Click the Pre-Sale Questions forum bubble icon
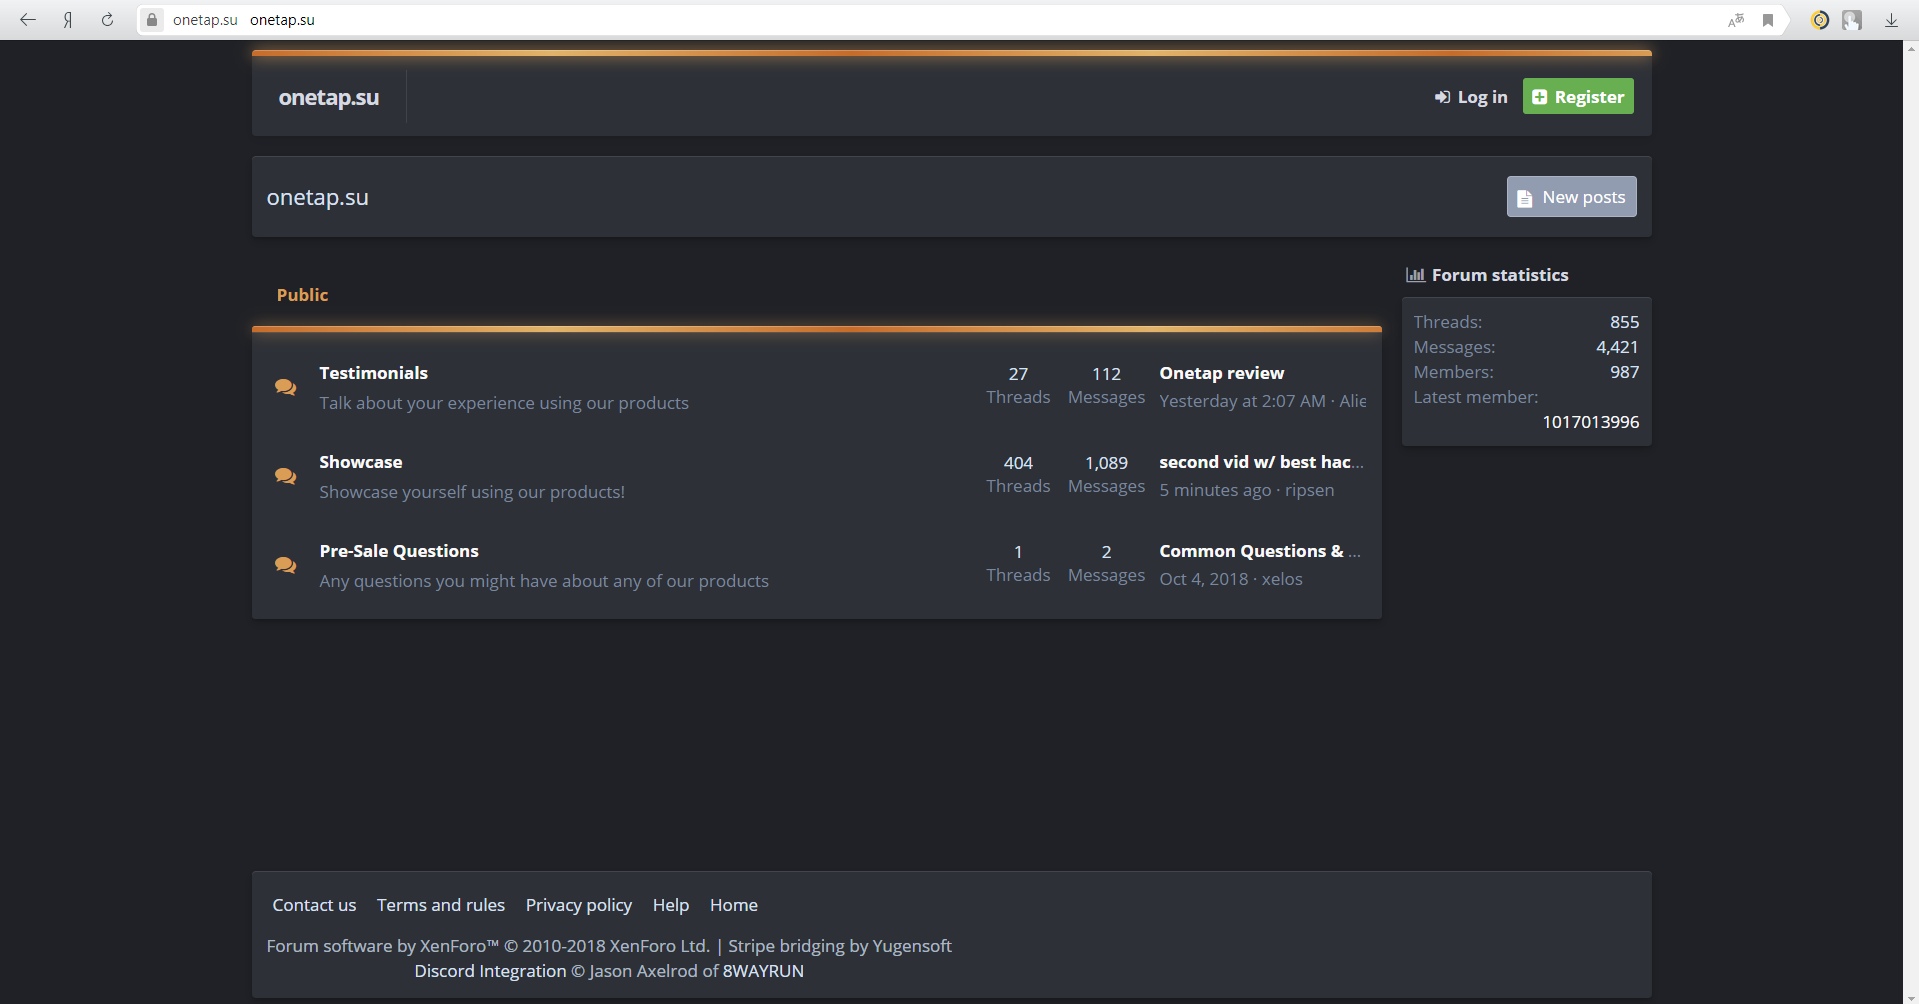 285,565
